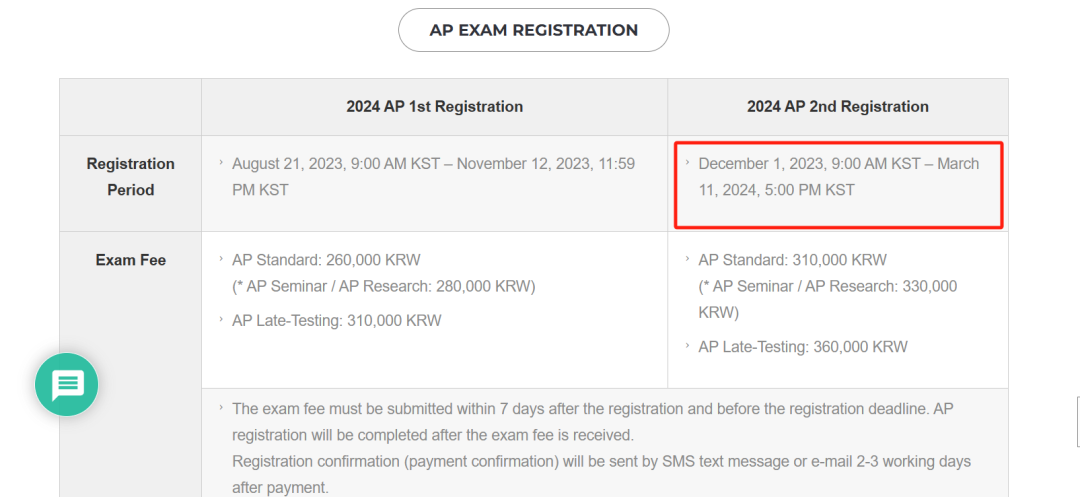Click the chevron bullet beside AP Standard: 310,000 KRW

[x=687, y=259]
